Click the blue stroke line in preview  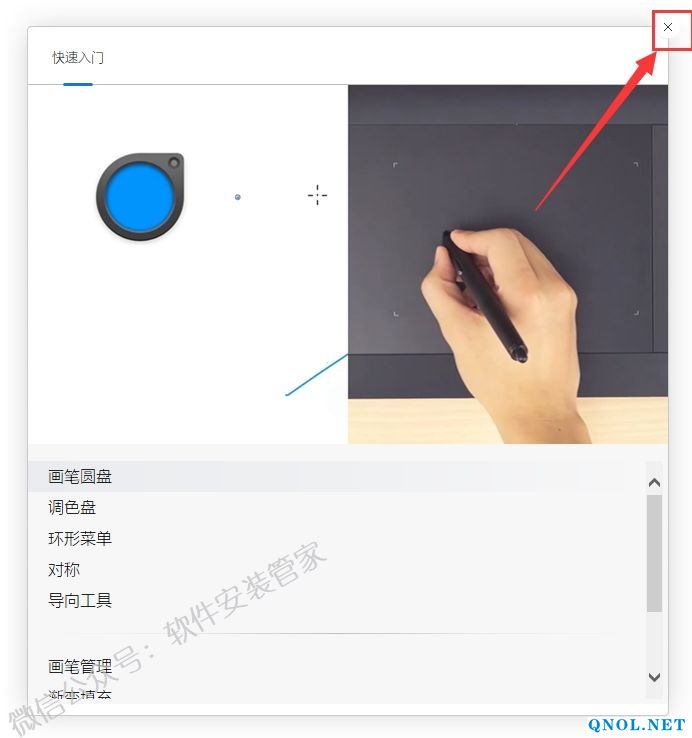coord(316,375)
